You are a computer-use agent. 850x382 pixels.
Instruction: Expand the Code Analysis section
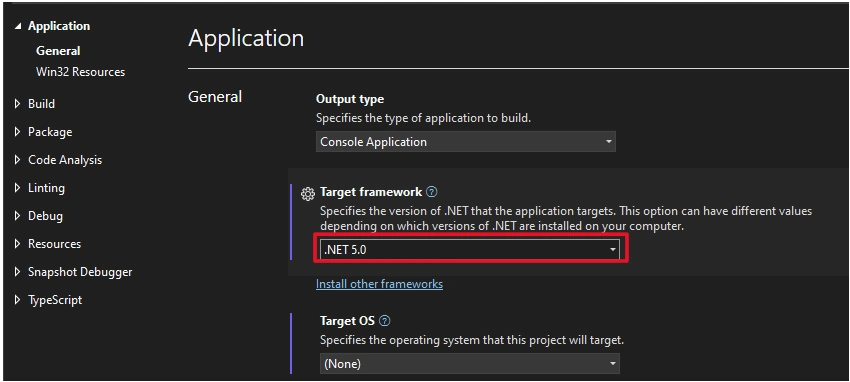tap(17, 160)
